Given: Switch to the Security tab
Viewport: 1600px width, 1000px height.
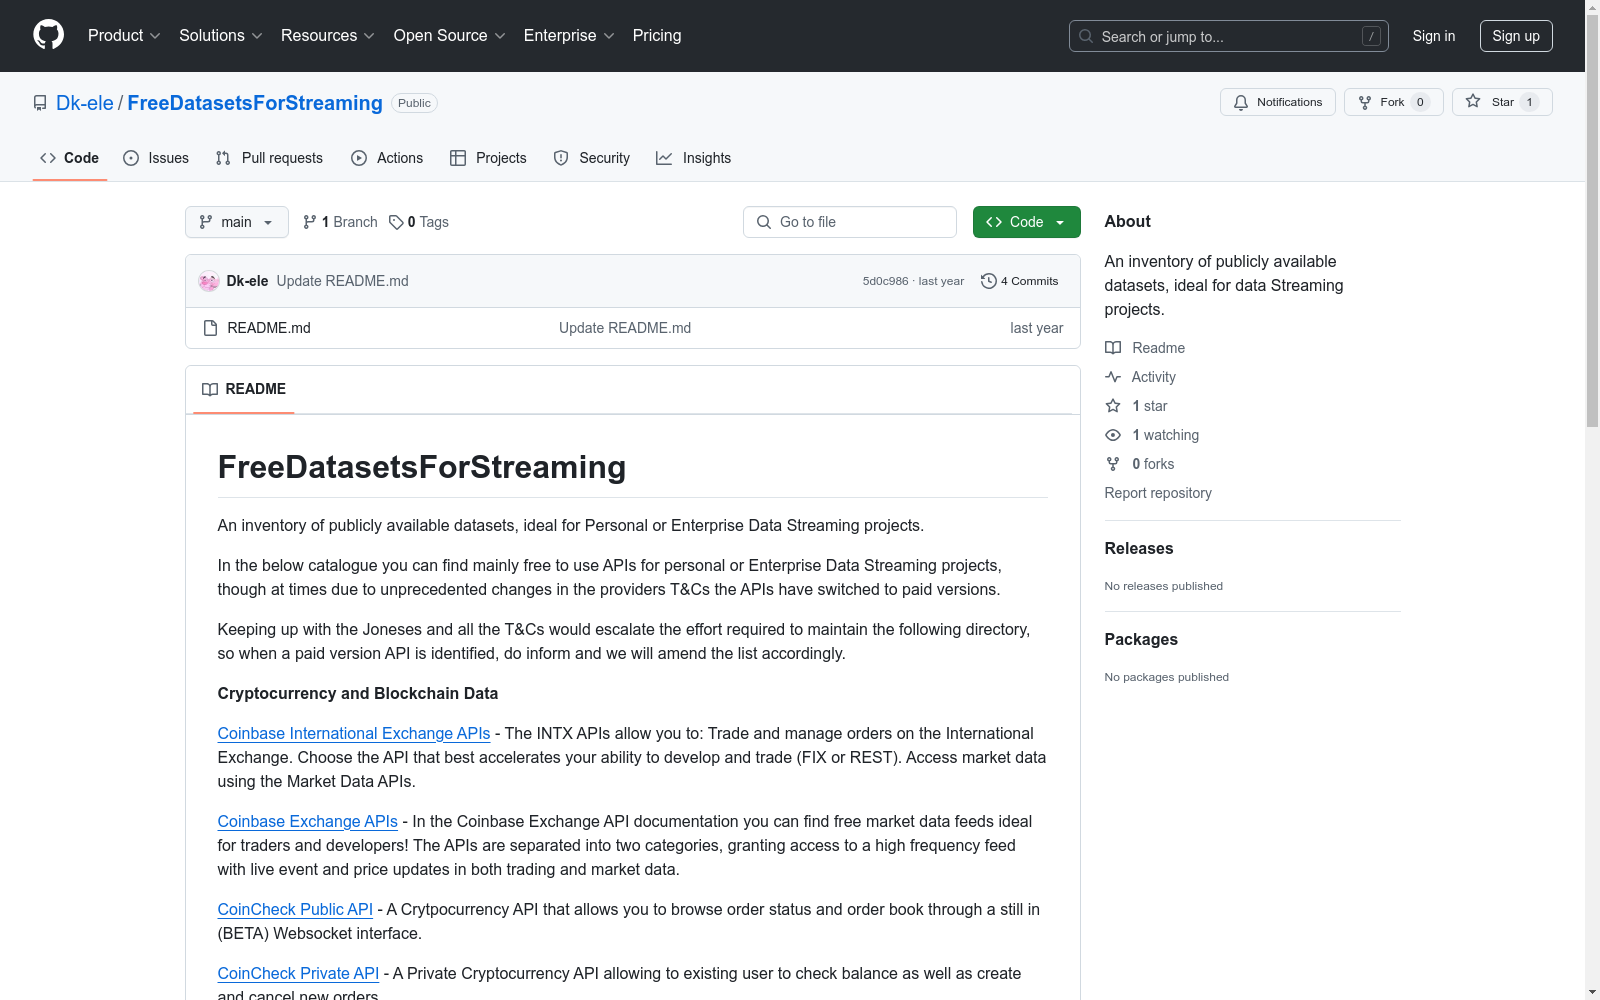Looking at the screenshot, I should click(592, 158).
